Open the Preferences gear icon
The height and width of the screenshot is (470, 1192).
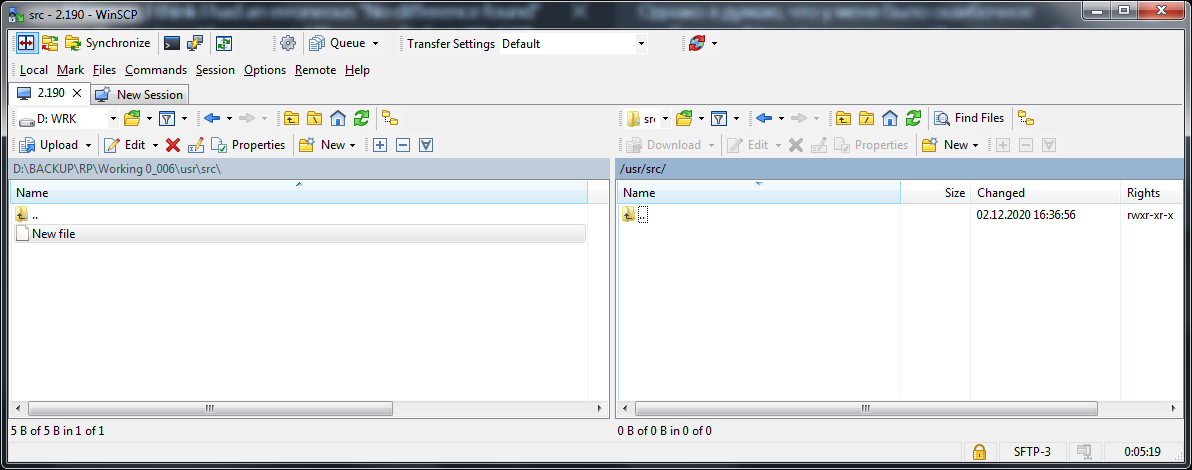coord(288,43)
